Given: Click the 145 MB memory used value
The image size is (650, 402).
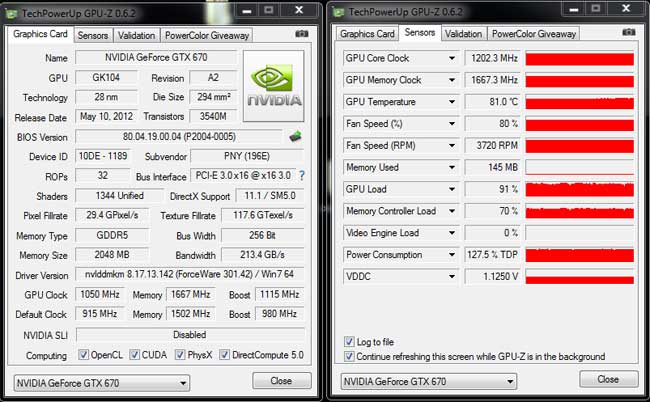Looking at the screenshot, I should pos(493,167).
